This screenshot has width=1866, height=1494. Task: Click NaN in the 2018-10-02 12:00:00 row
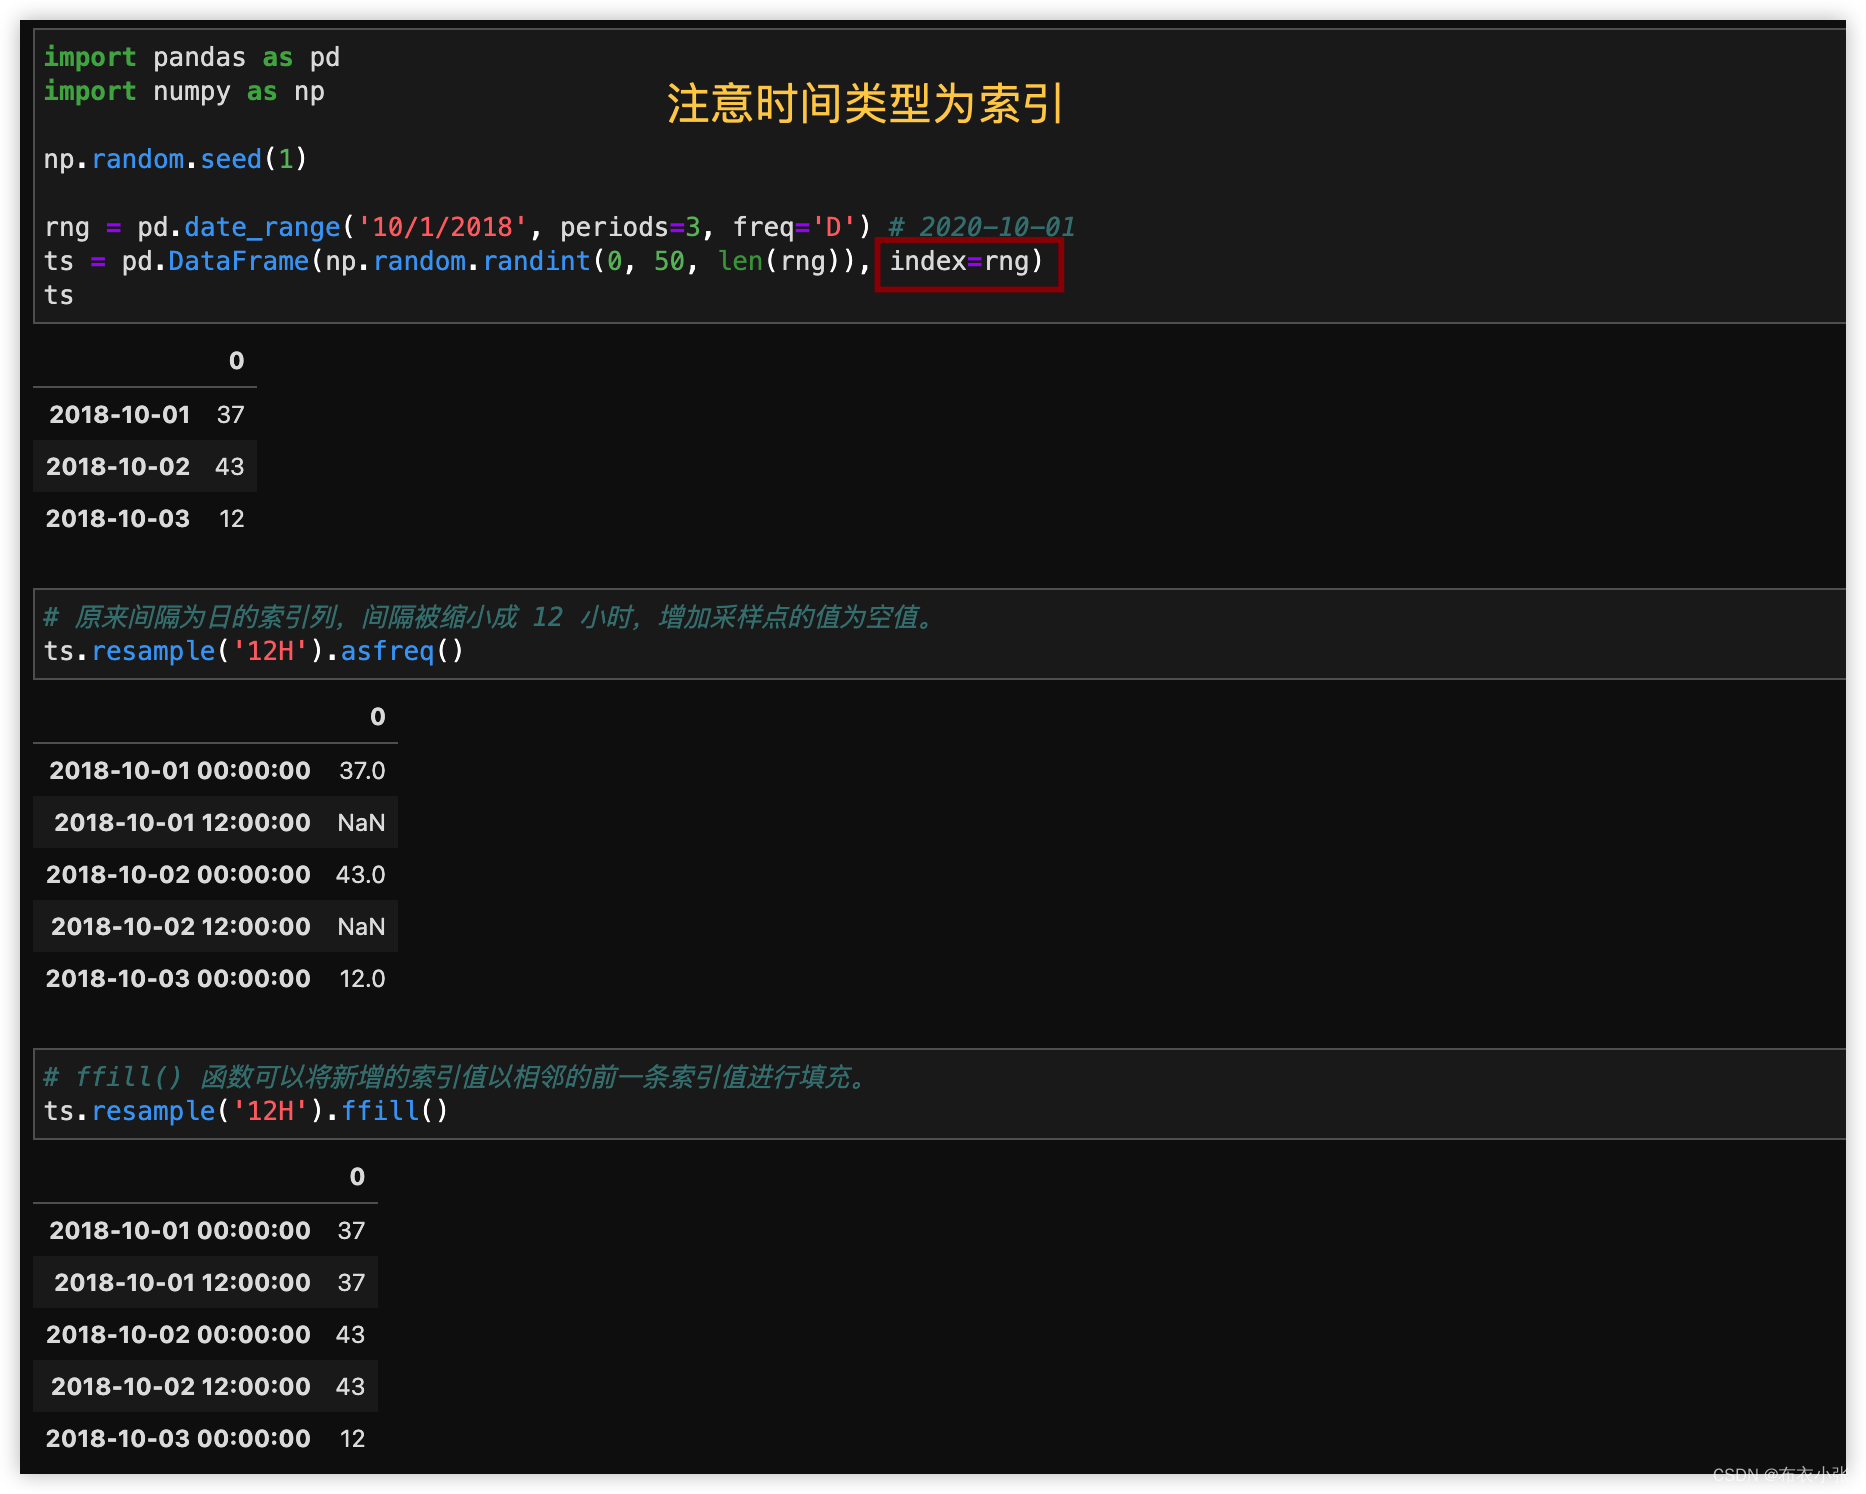coord(361,926)
